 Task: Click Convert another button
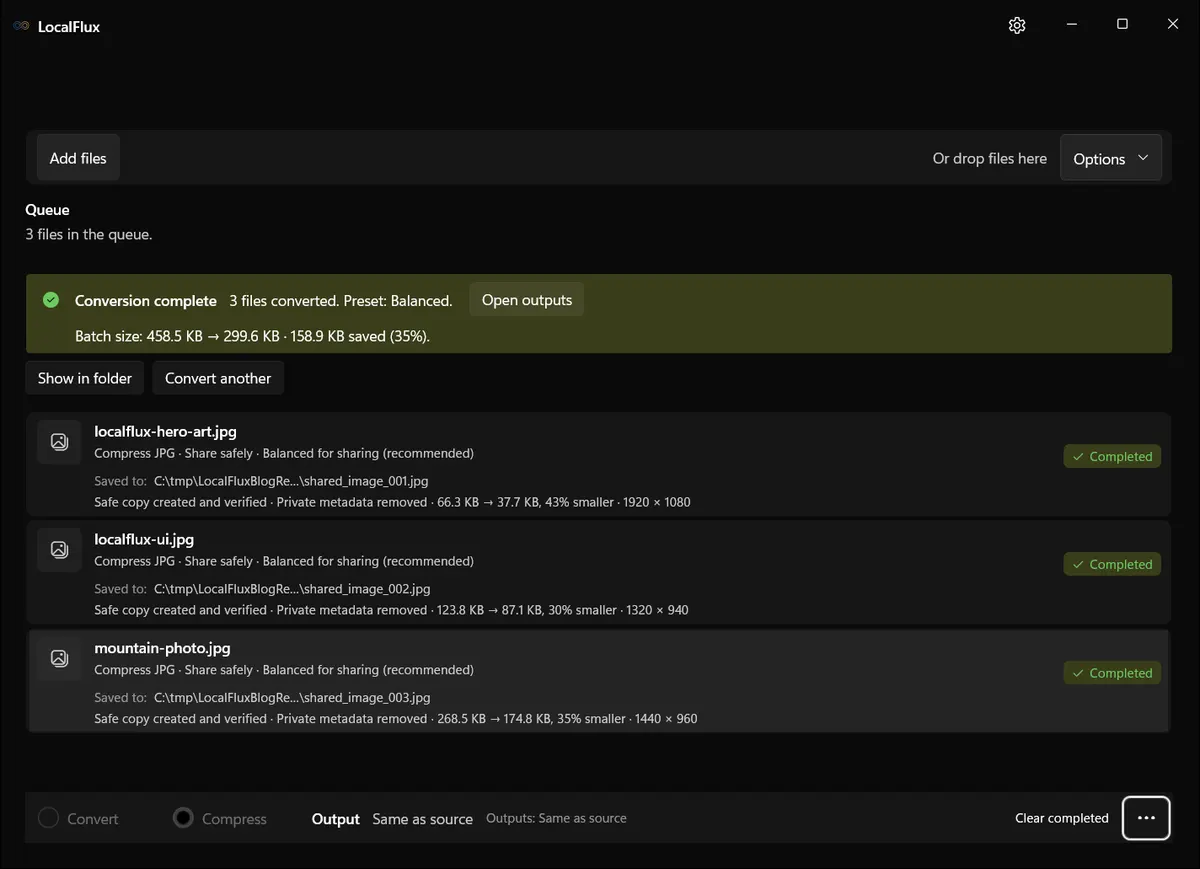[x=218, y=378]
